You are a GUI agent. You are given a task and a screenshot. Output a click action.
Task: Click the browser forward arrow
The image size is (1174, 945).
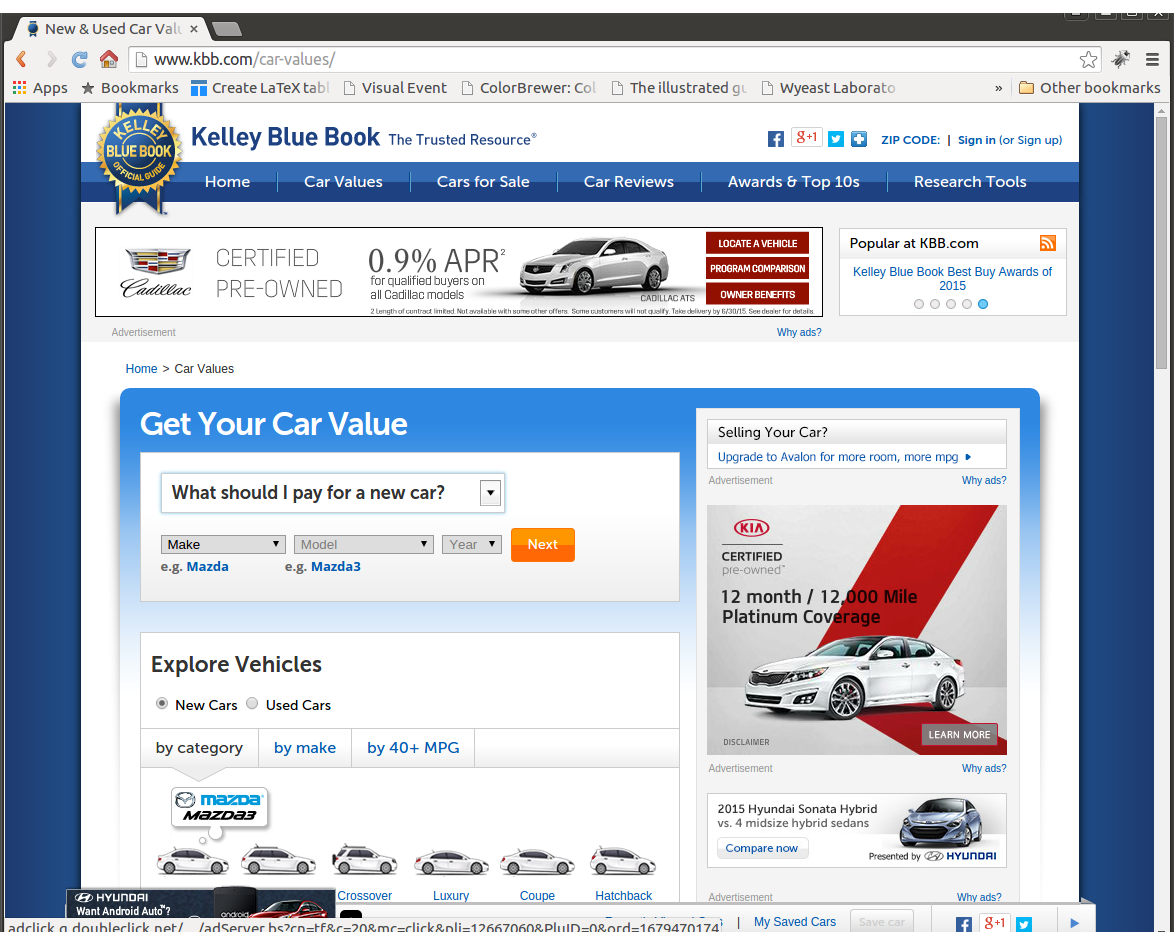pyautogui.click(x=51, y=59)
